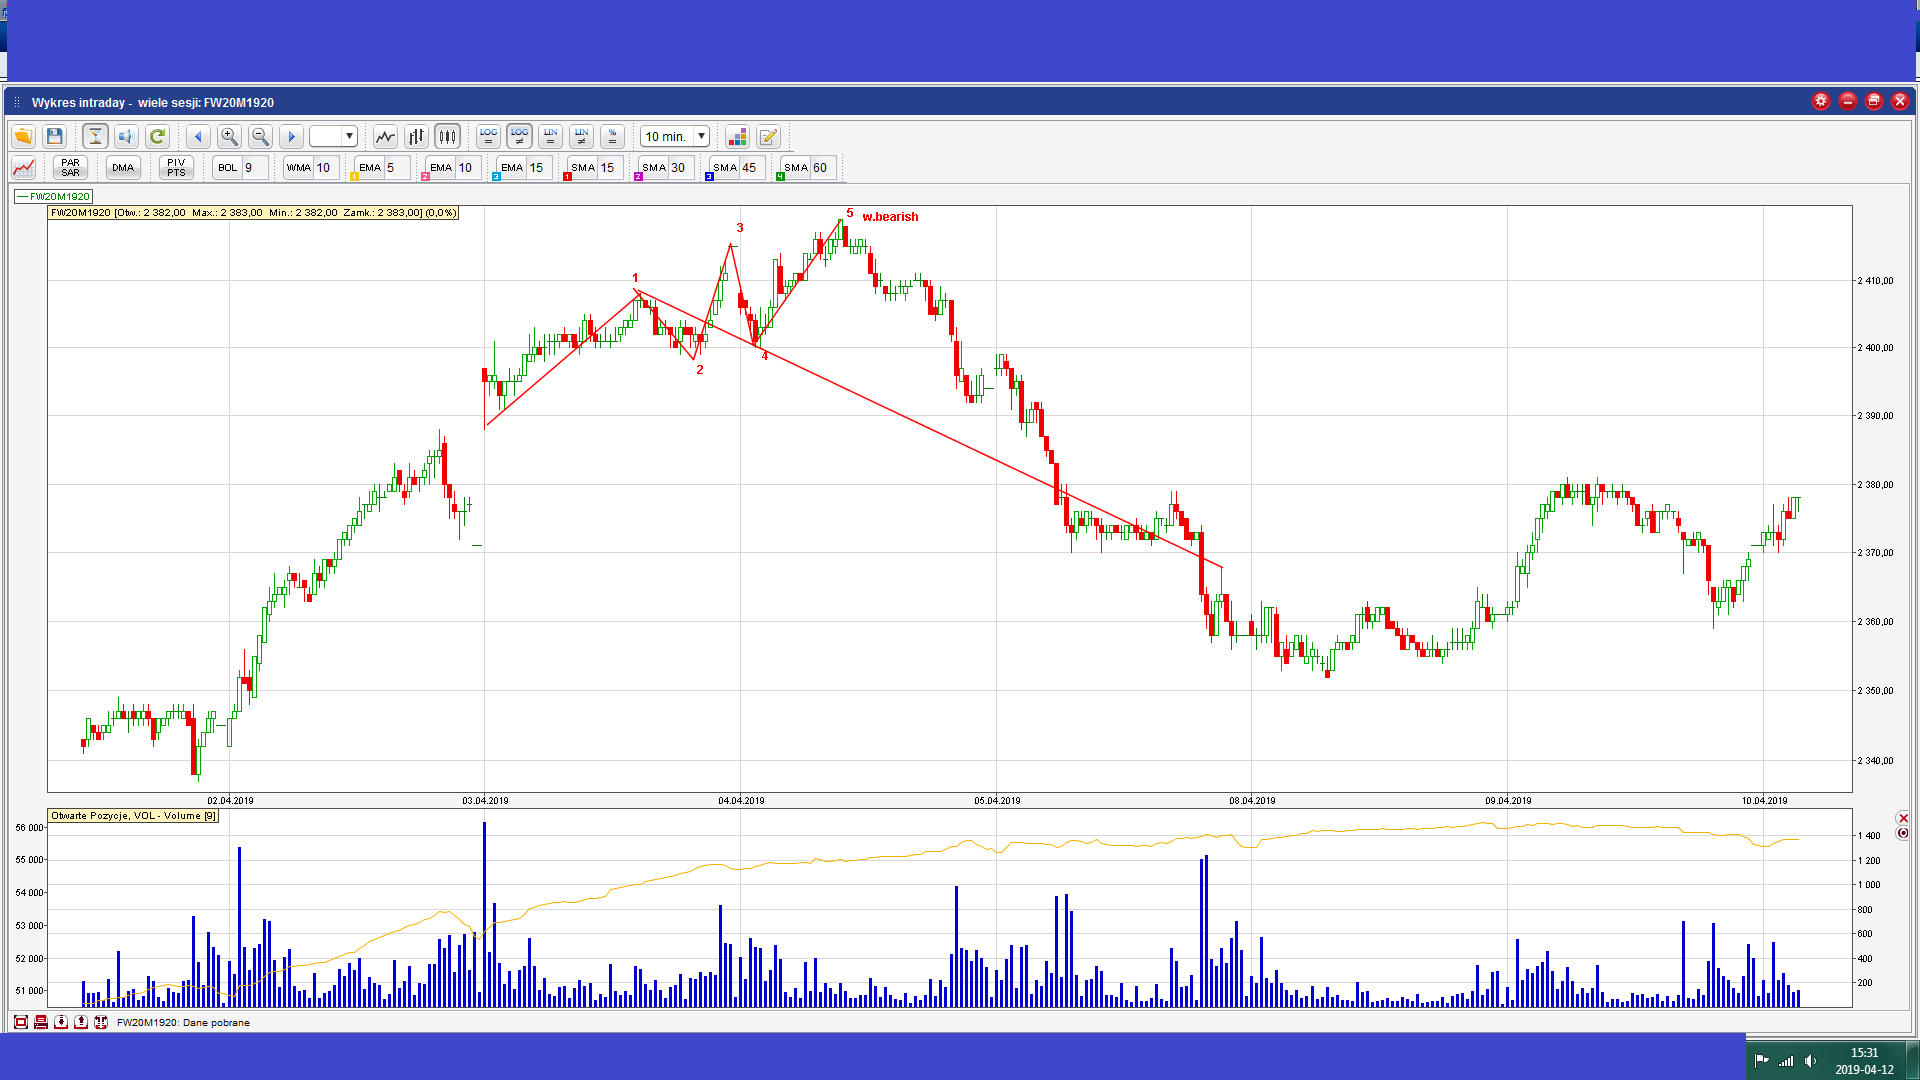Zoom out with the magnifier minus icon

[260, 136]
